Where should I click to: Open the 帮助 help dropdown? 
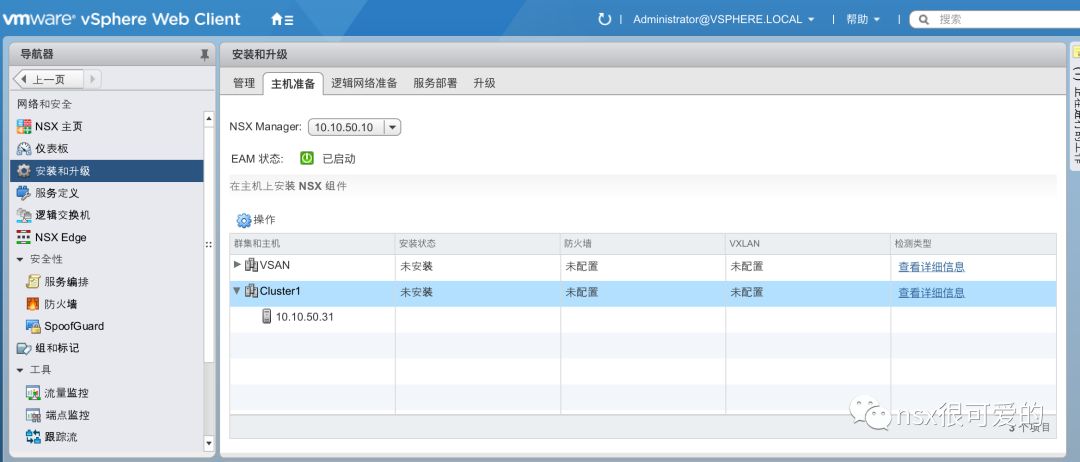click(x=863, y=19)
